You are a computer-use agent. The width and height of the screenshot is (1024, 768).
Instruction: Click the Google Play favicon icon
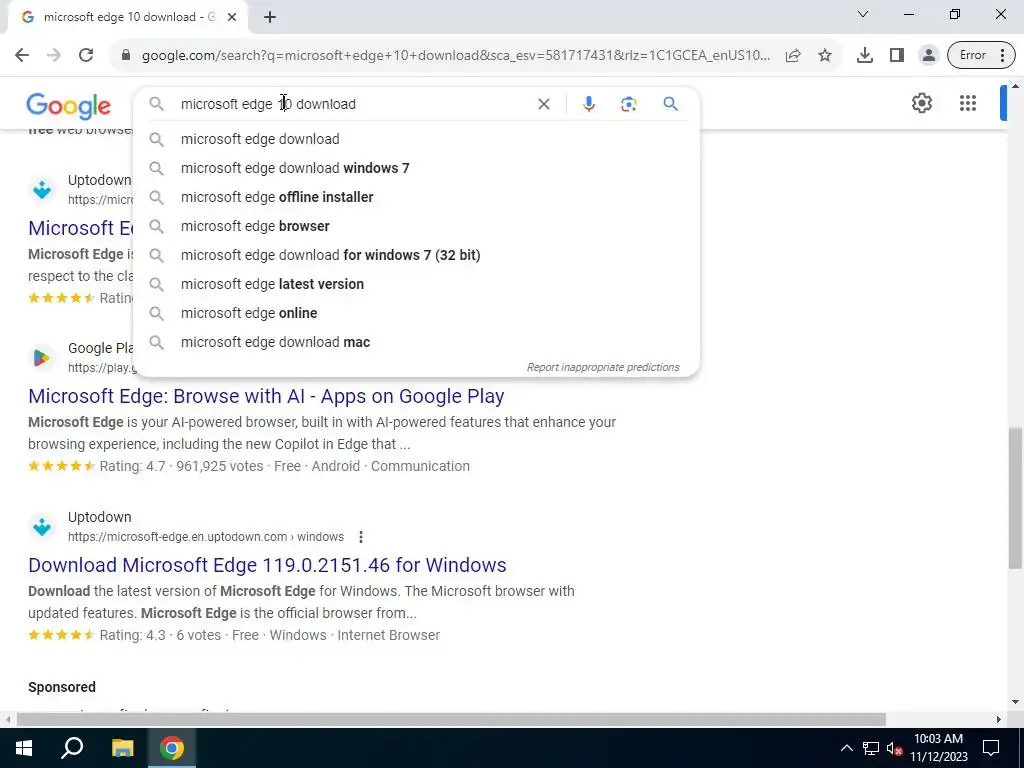(42, 358)
